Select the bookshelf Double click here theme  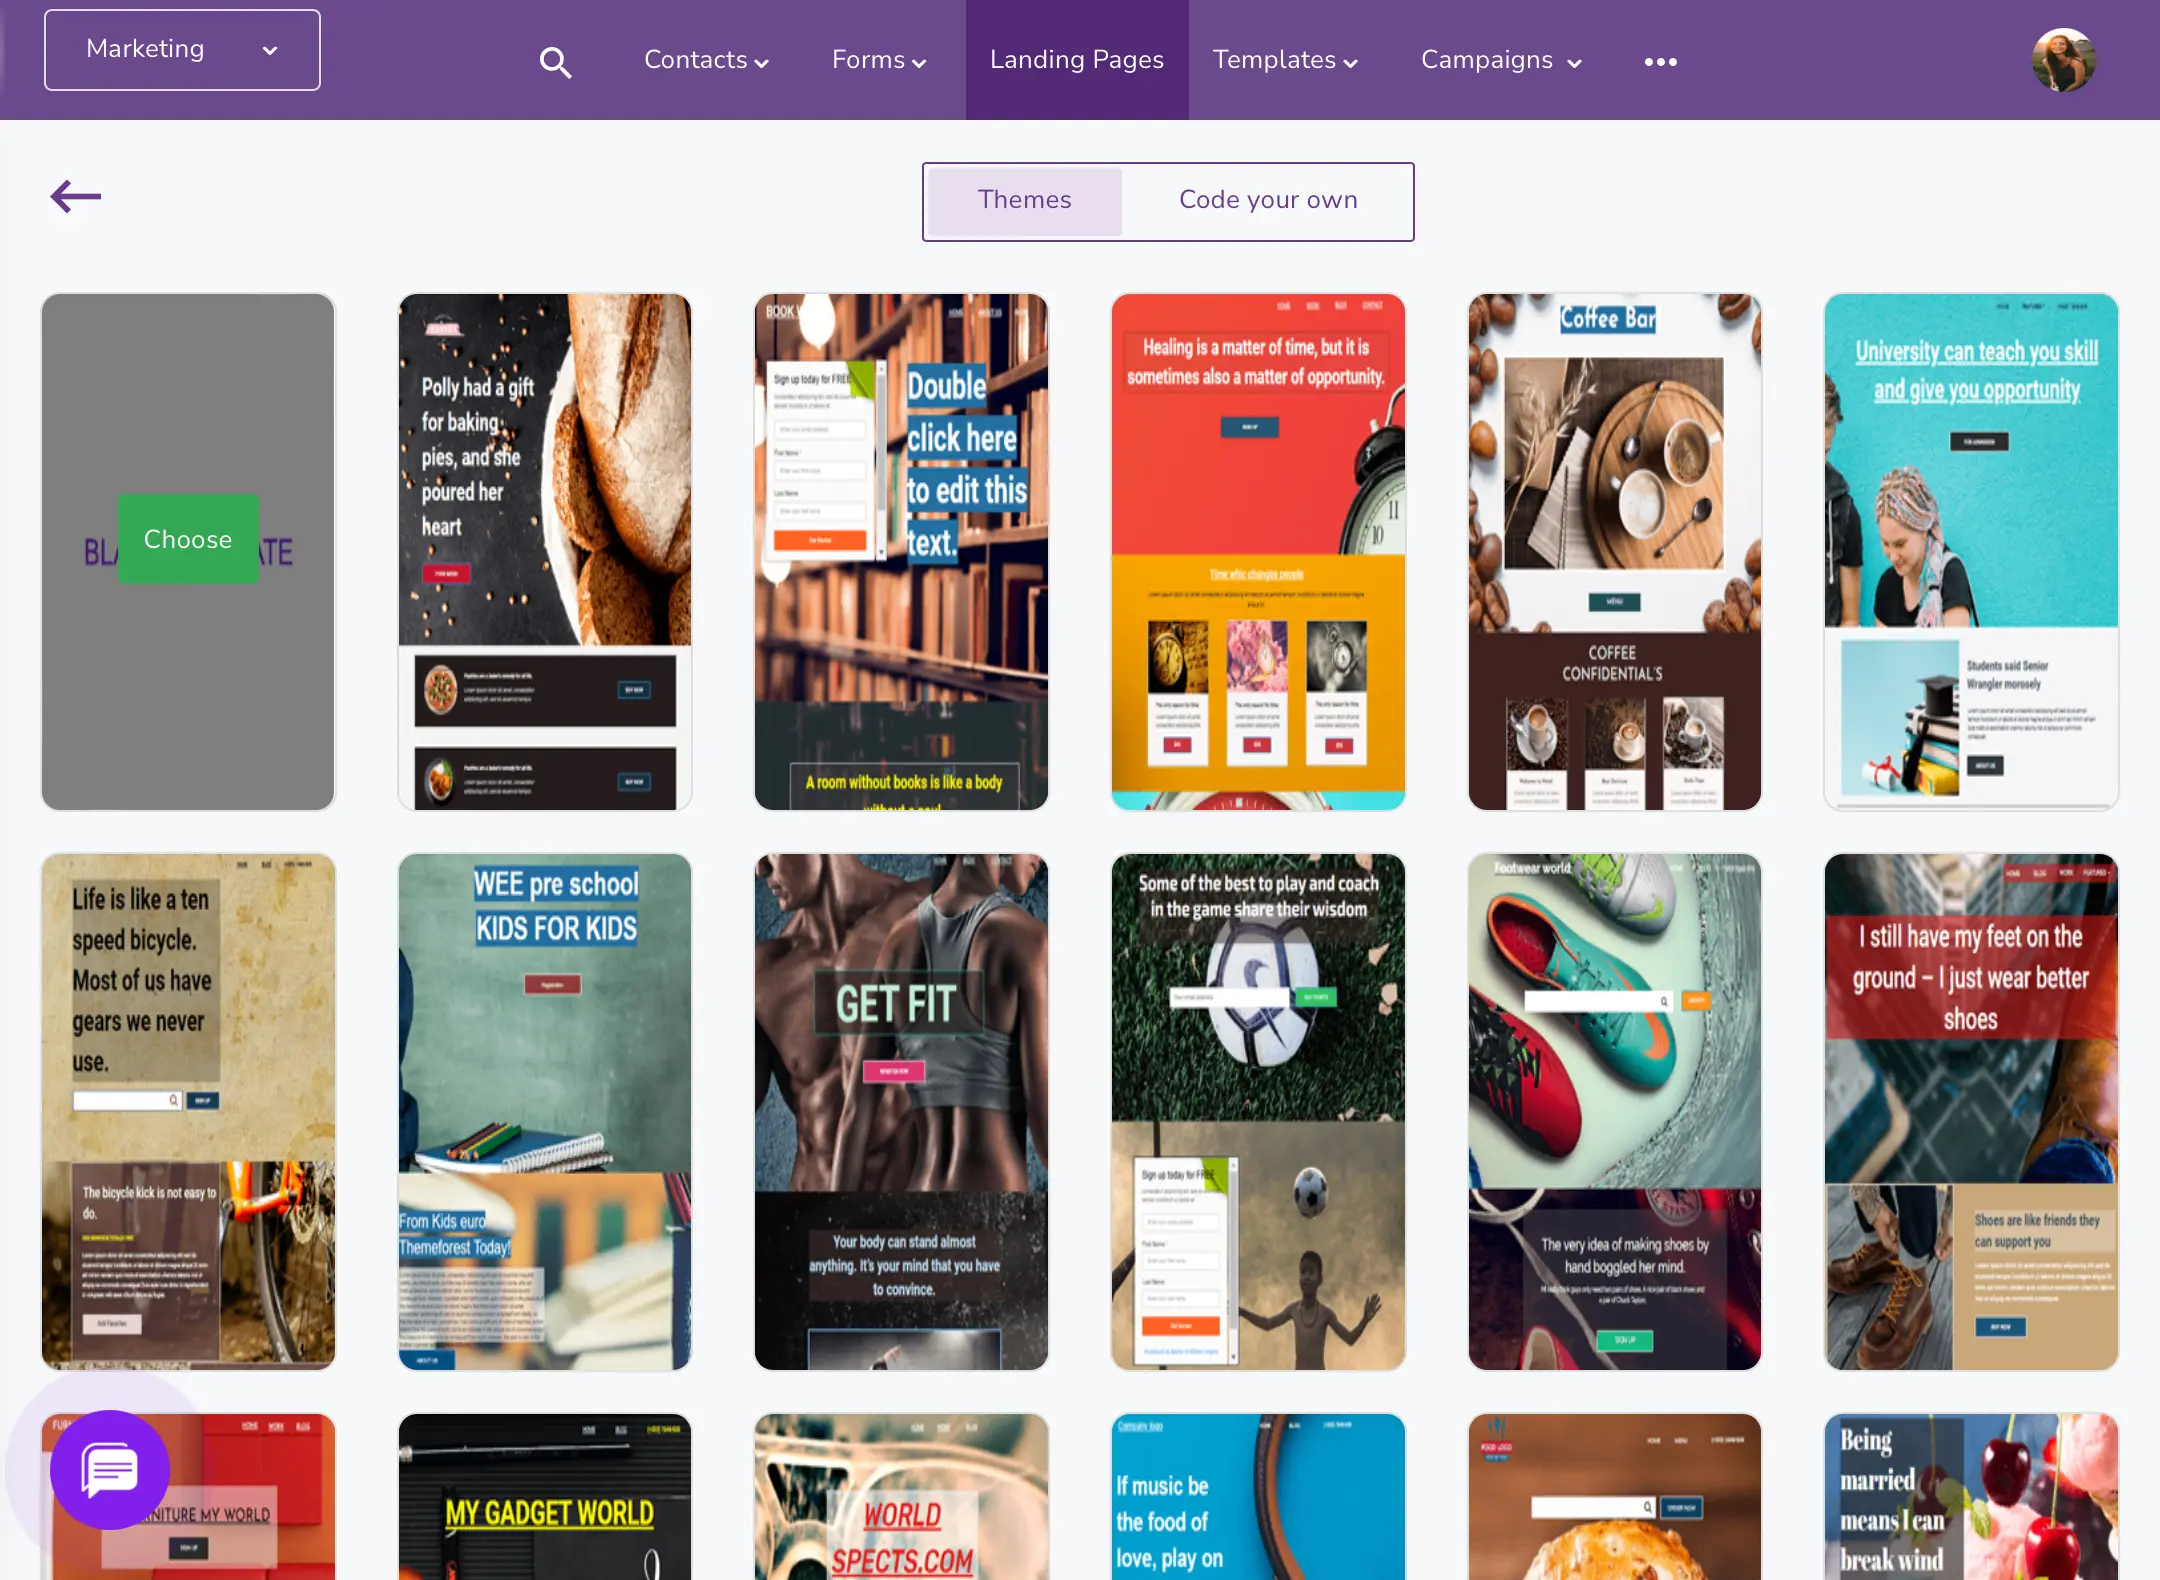901,551
